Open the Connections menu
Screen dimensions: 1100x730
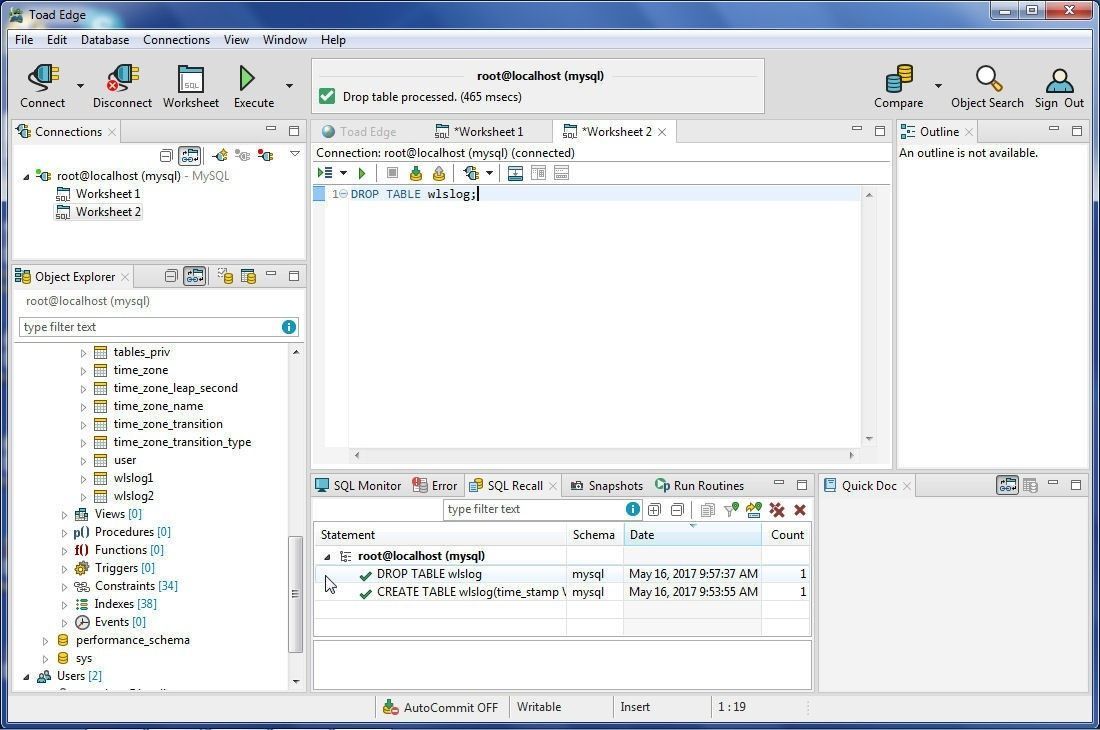tap(176, 40)
